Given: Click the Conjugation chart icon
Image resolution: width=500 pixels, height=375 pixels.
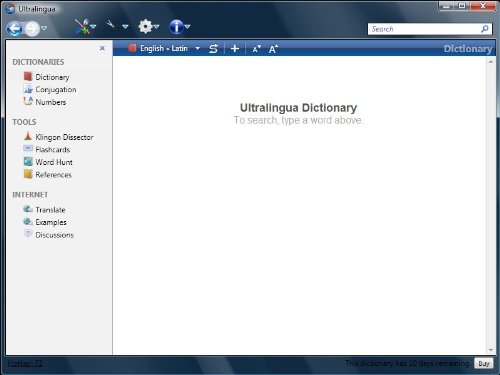Looking at the screenshot, I should [x=28, y=89].
